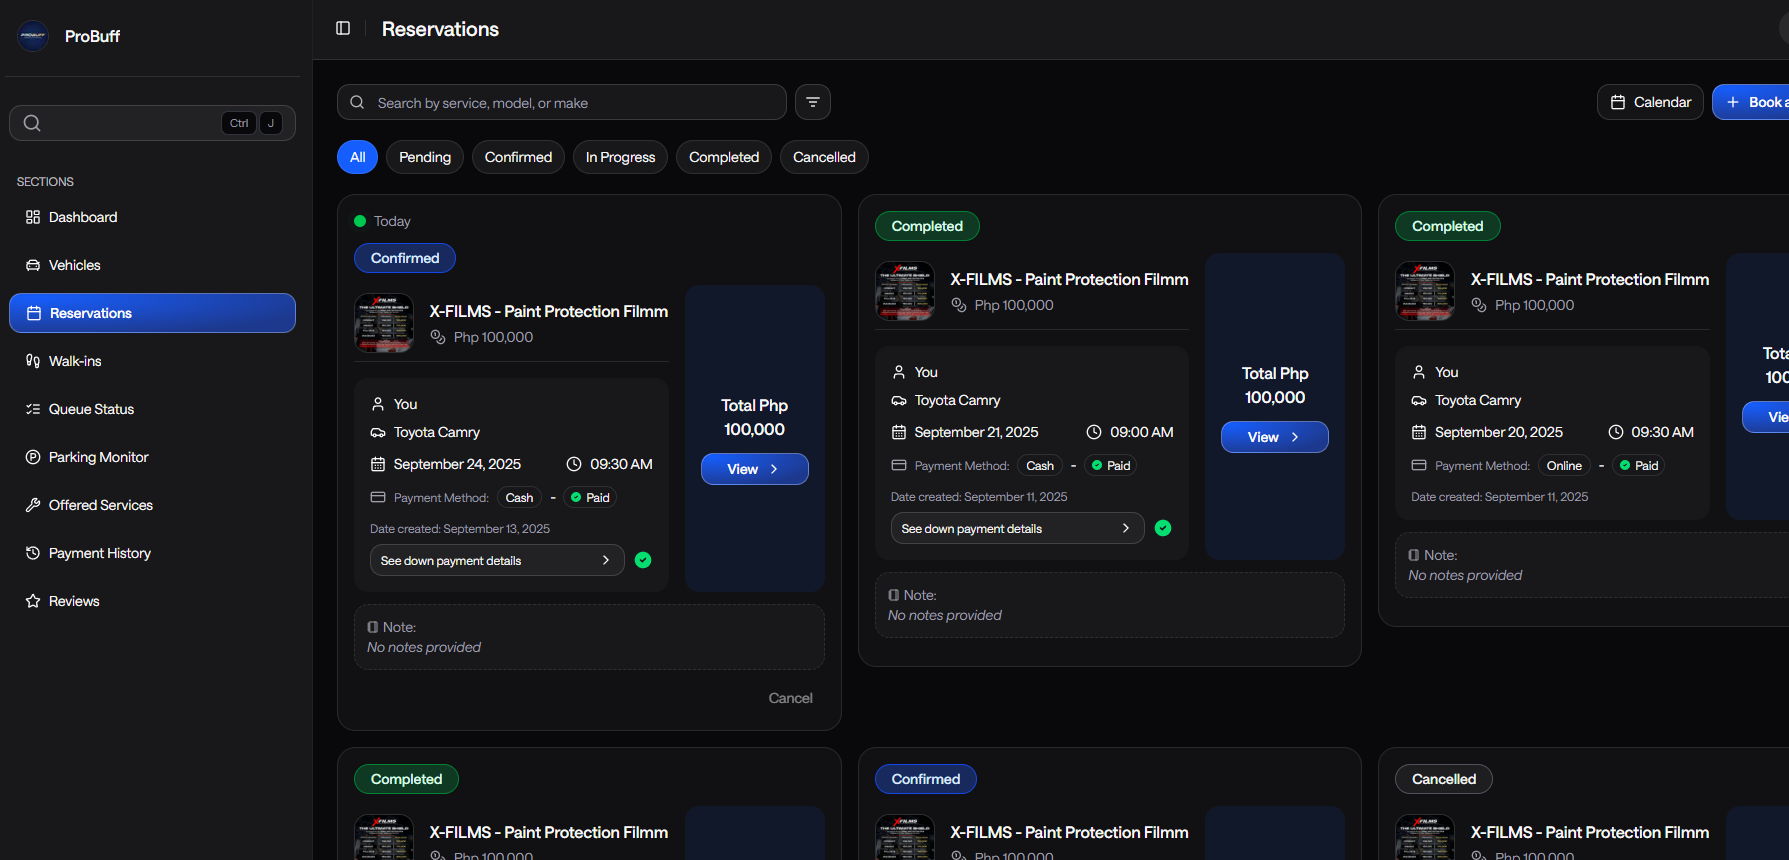Click the Cancelled status badge

pyautogui.click(x=1444, y=779)
